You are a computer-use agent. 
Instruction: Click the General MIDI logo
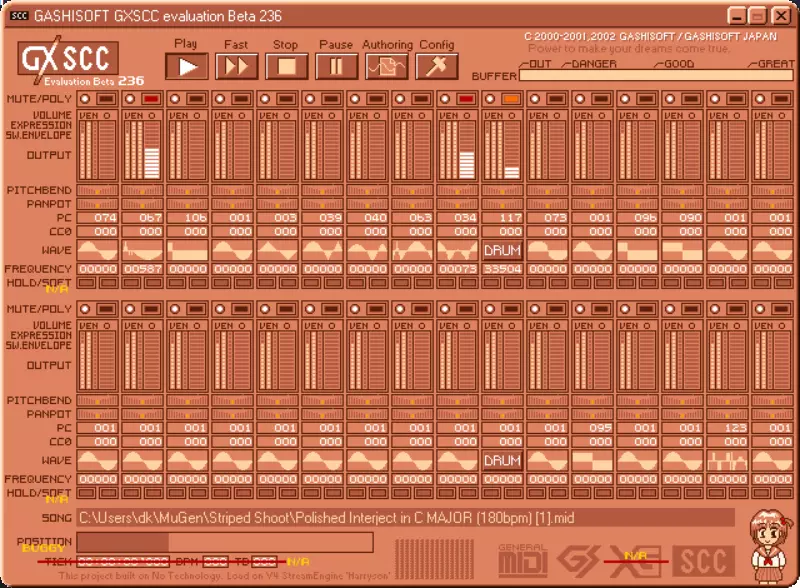tap(522, 559)
